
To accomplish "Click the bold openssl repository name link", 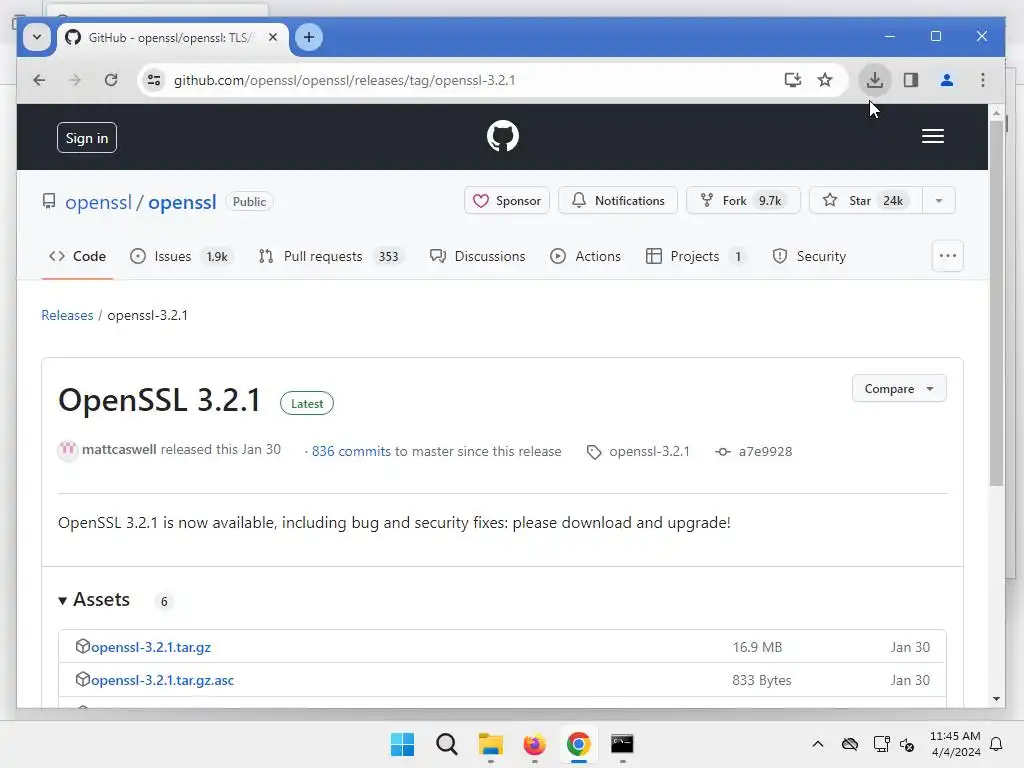I will [182, 202].
